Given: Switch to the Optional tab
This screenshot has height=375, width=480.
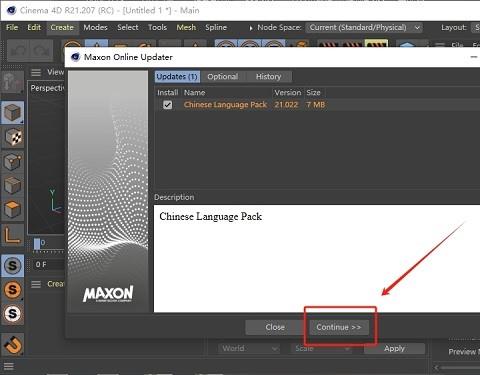Looking at the screenshot, I should (x=223, y=77).
